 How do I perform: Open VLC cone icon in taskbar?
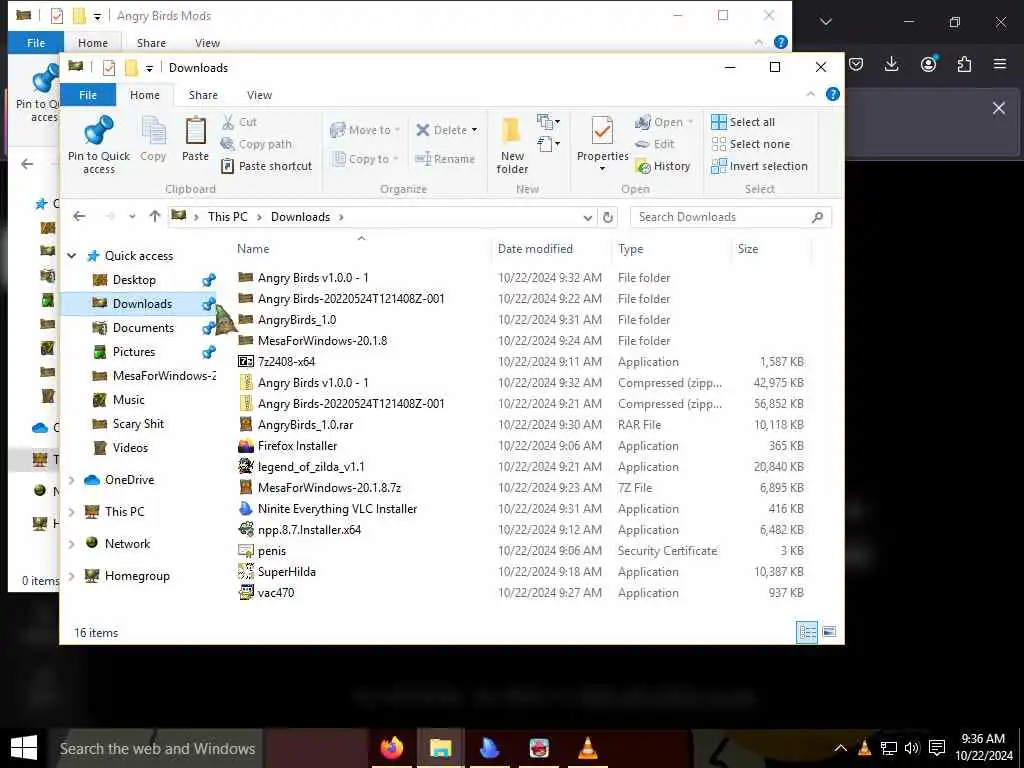pyautogui.click(x=588, y=748)
